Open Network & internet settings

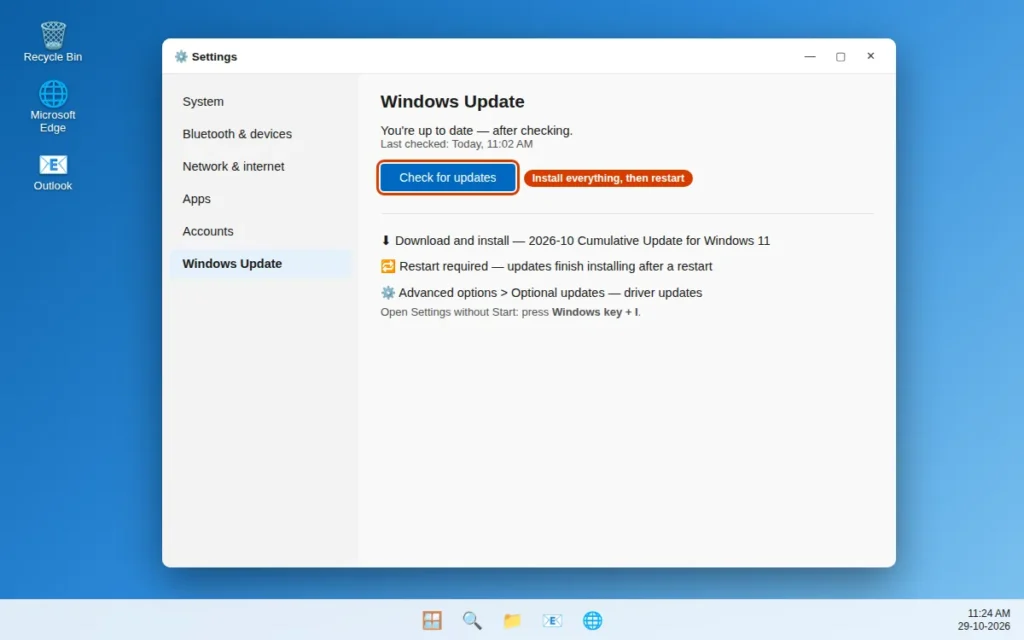tap(261, 167)
